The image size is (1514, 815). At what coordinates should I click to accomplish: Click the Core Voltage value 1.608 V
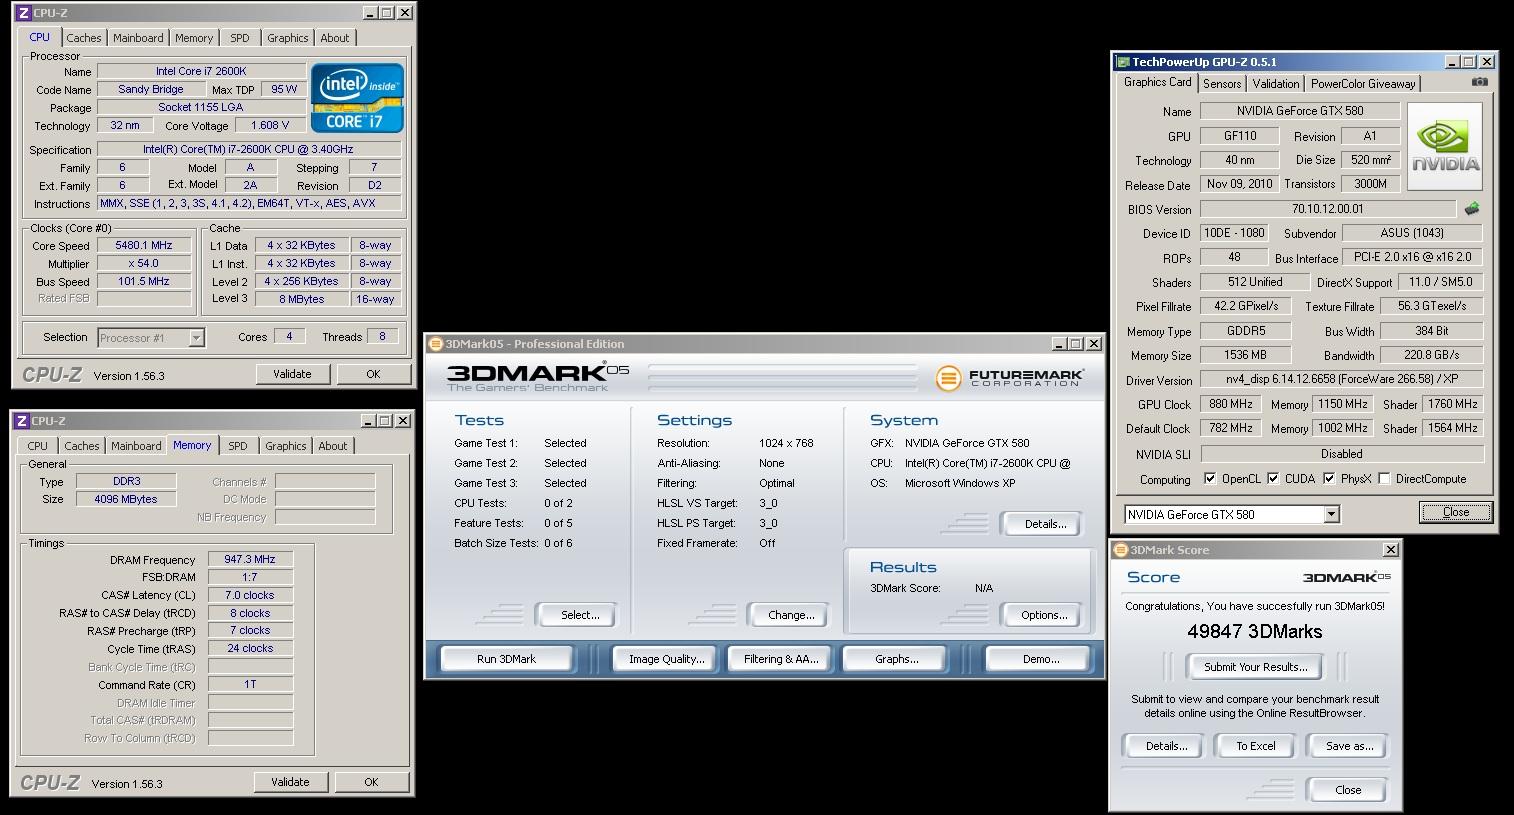pos(270,125)
